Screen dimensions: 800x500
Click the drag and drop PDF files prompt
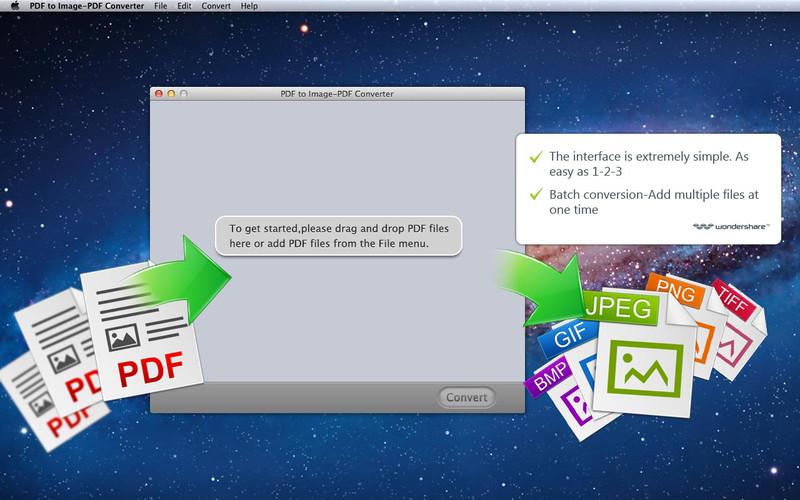coord(338,236)
